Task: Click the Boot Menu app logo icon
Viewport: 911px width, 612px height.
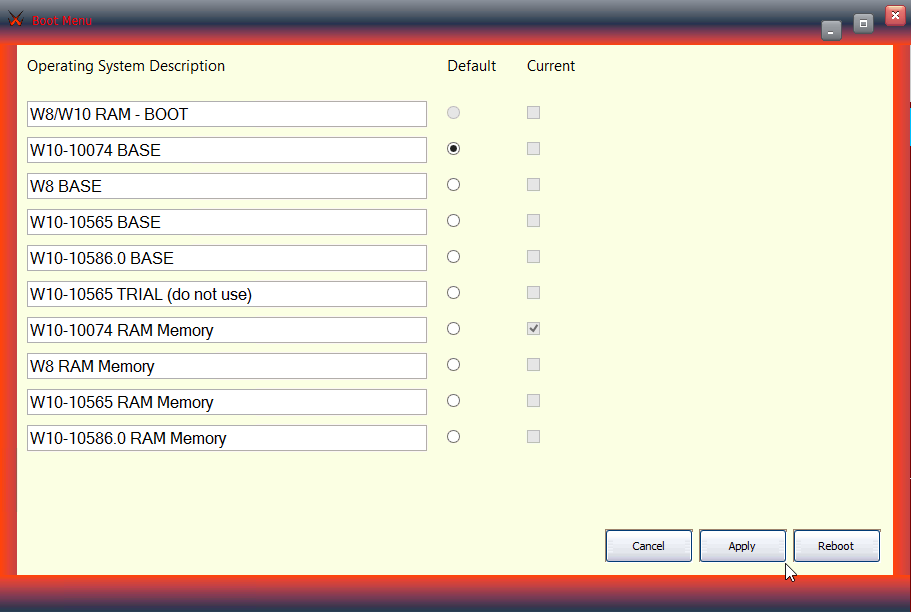Action: coord(16,19)
